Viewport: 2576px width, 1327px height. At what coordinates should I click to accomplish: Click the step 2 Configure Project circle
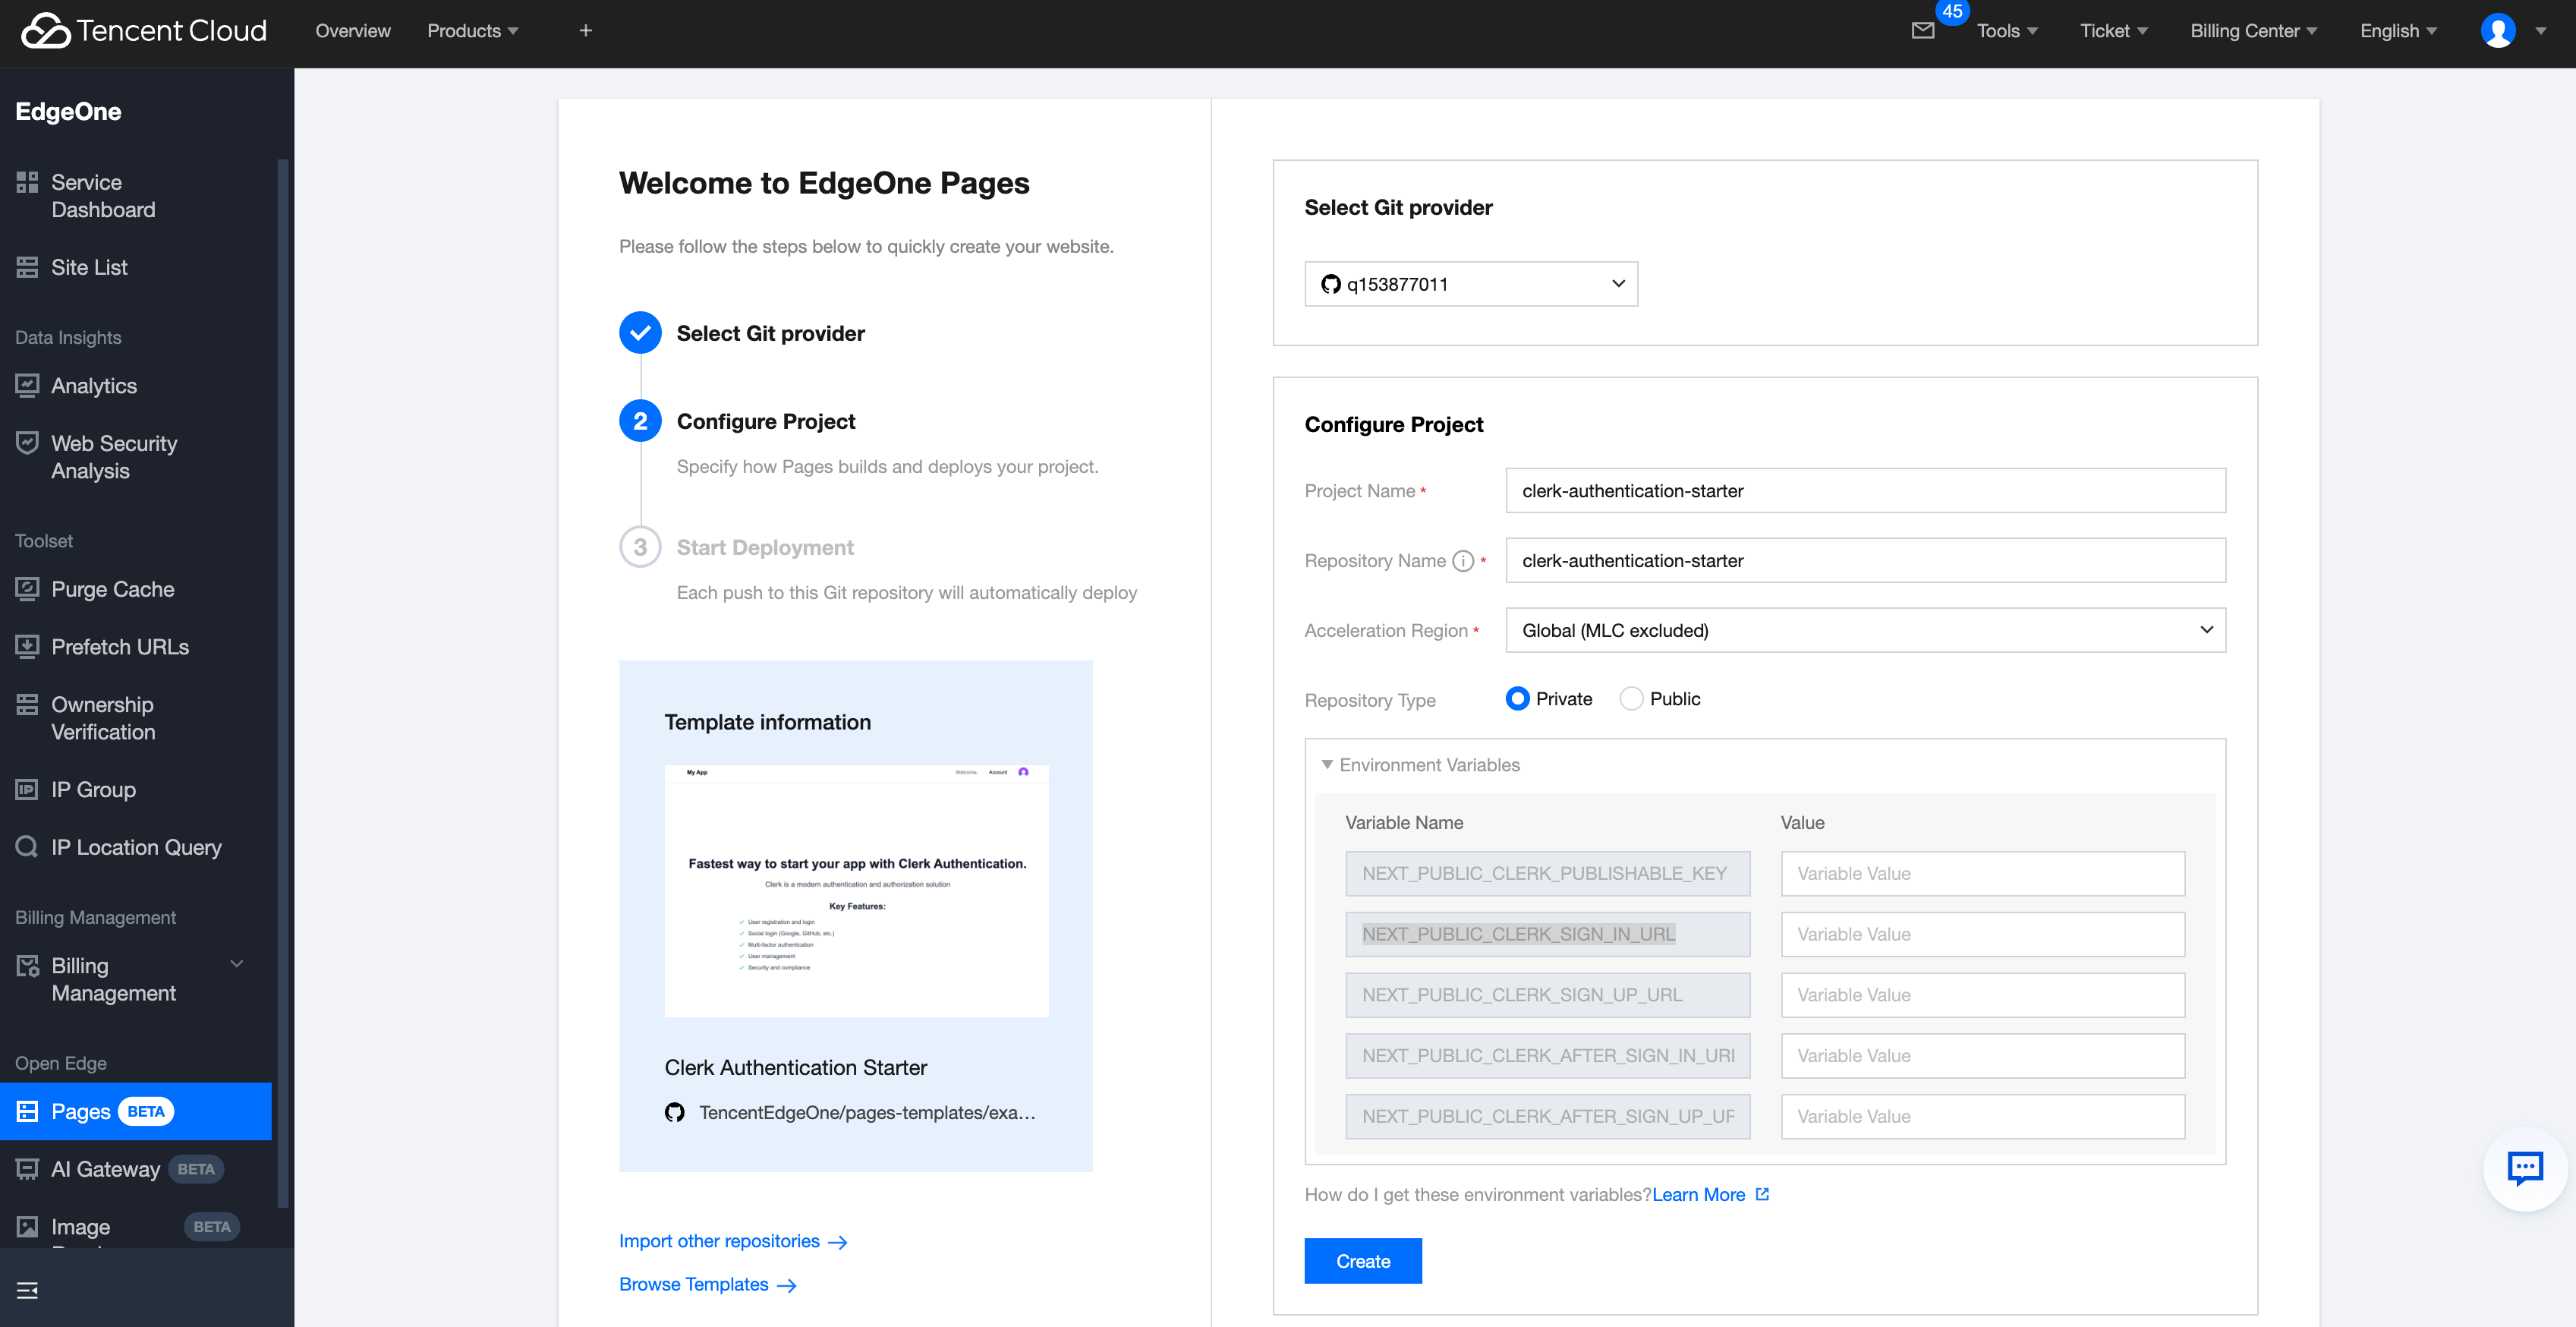[x=640, y=421]
